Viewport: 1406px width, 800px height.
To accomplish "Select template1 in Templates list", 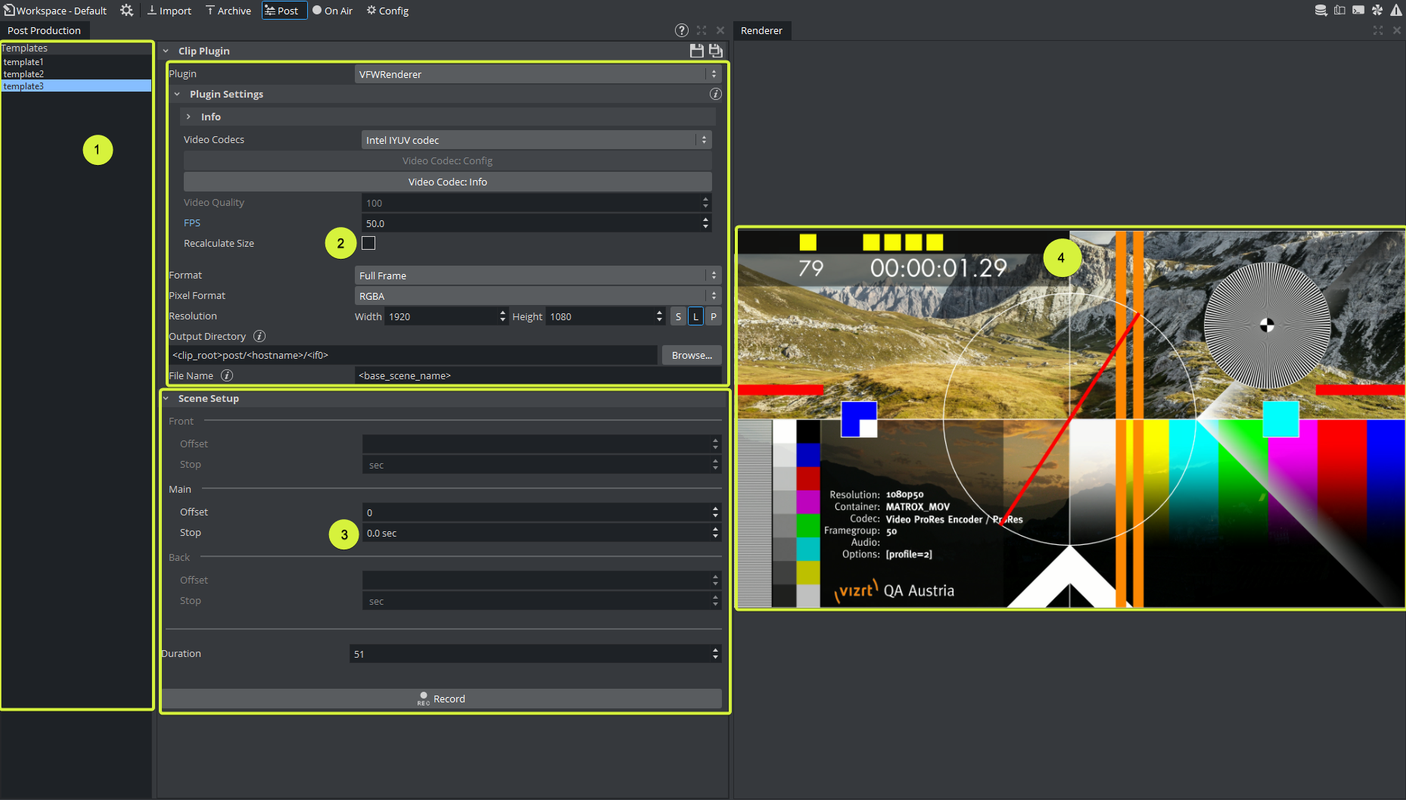I will pos(24,62).
